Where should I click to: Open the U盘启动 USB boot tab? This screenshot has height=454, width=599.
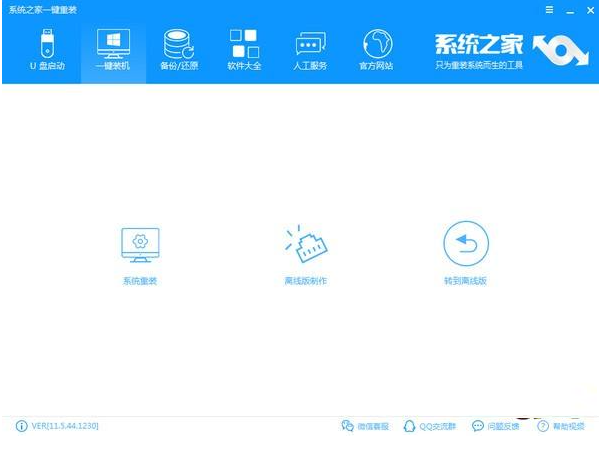point(47,50)
